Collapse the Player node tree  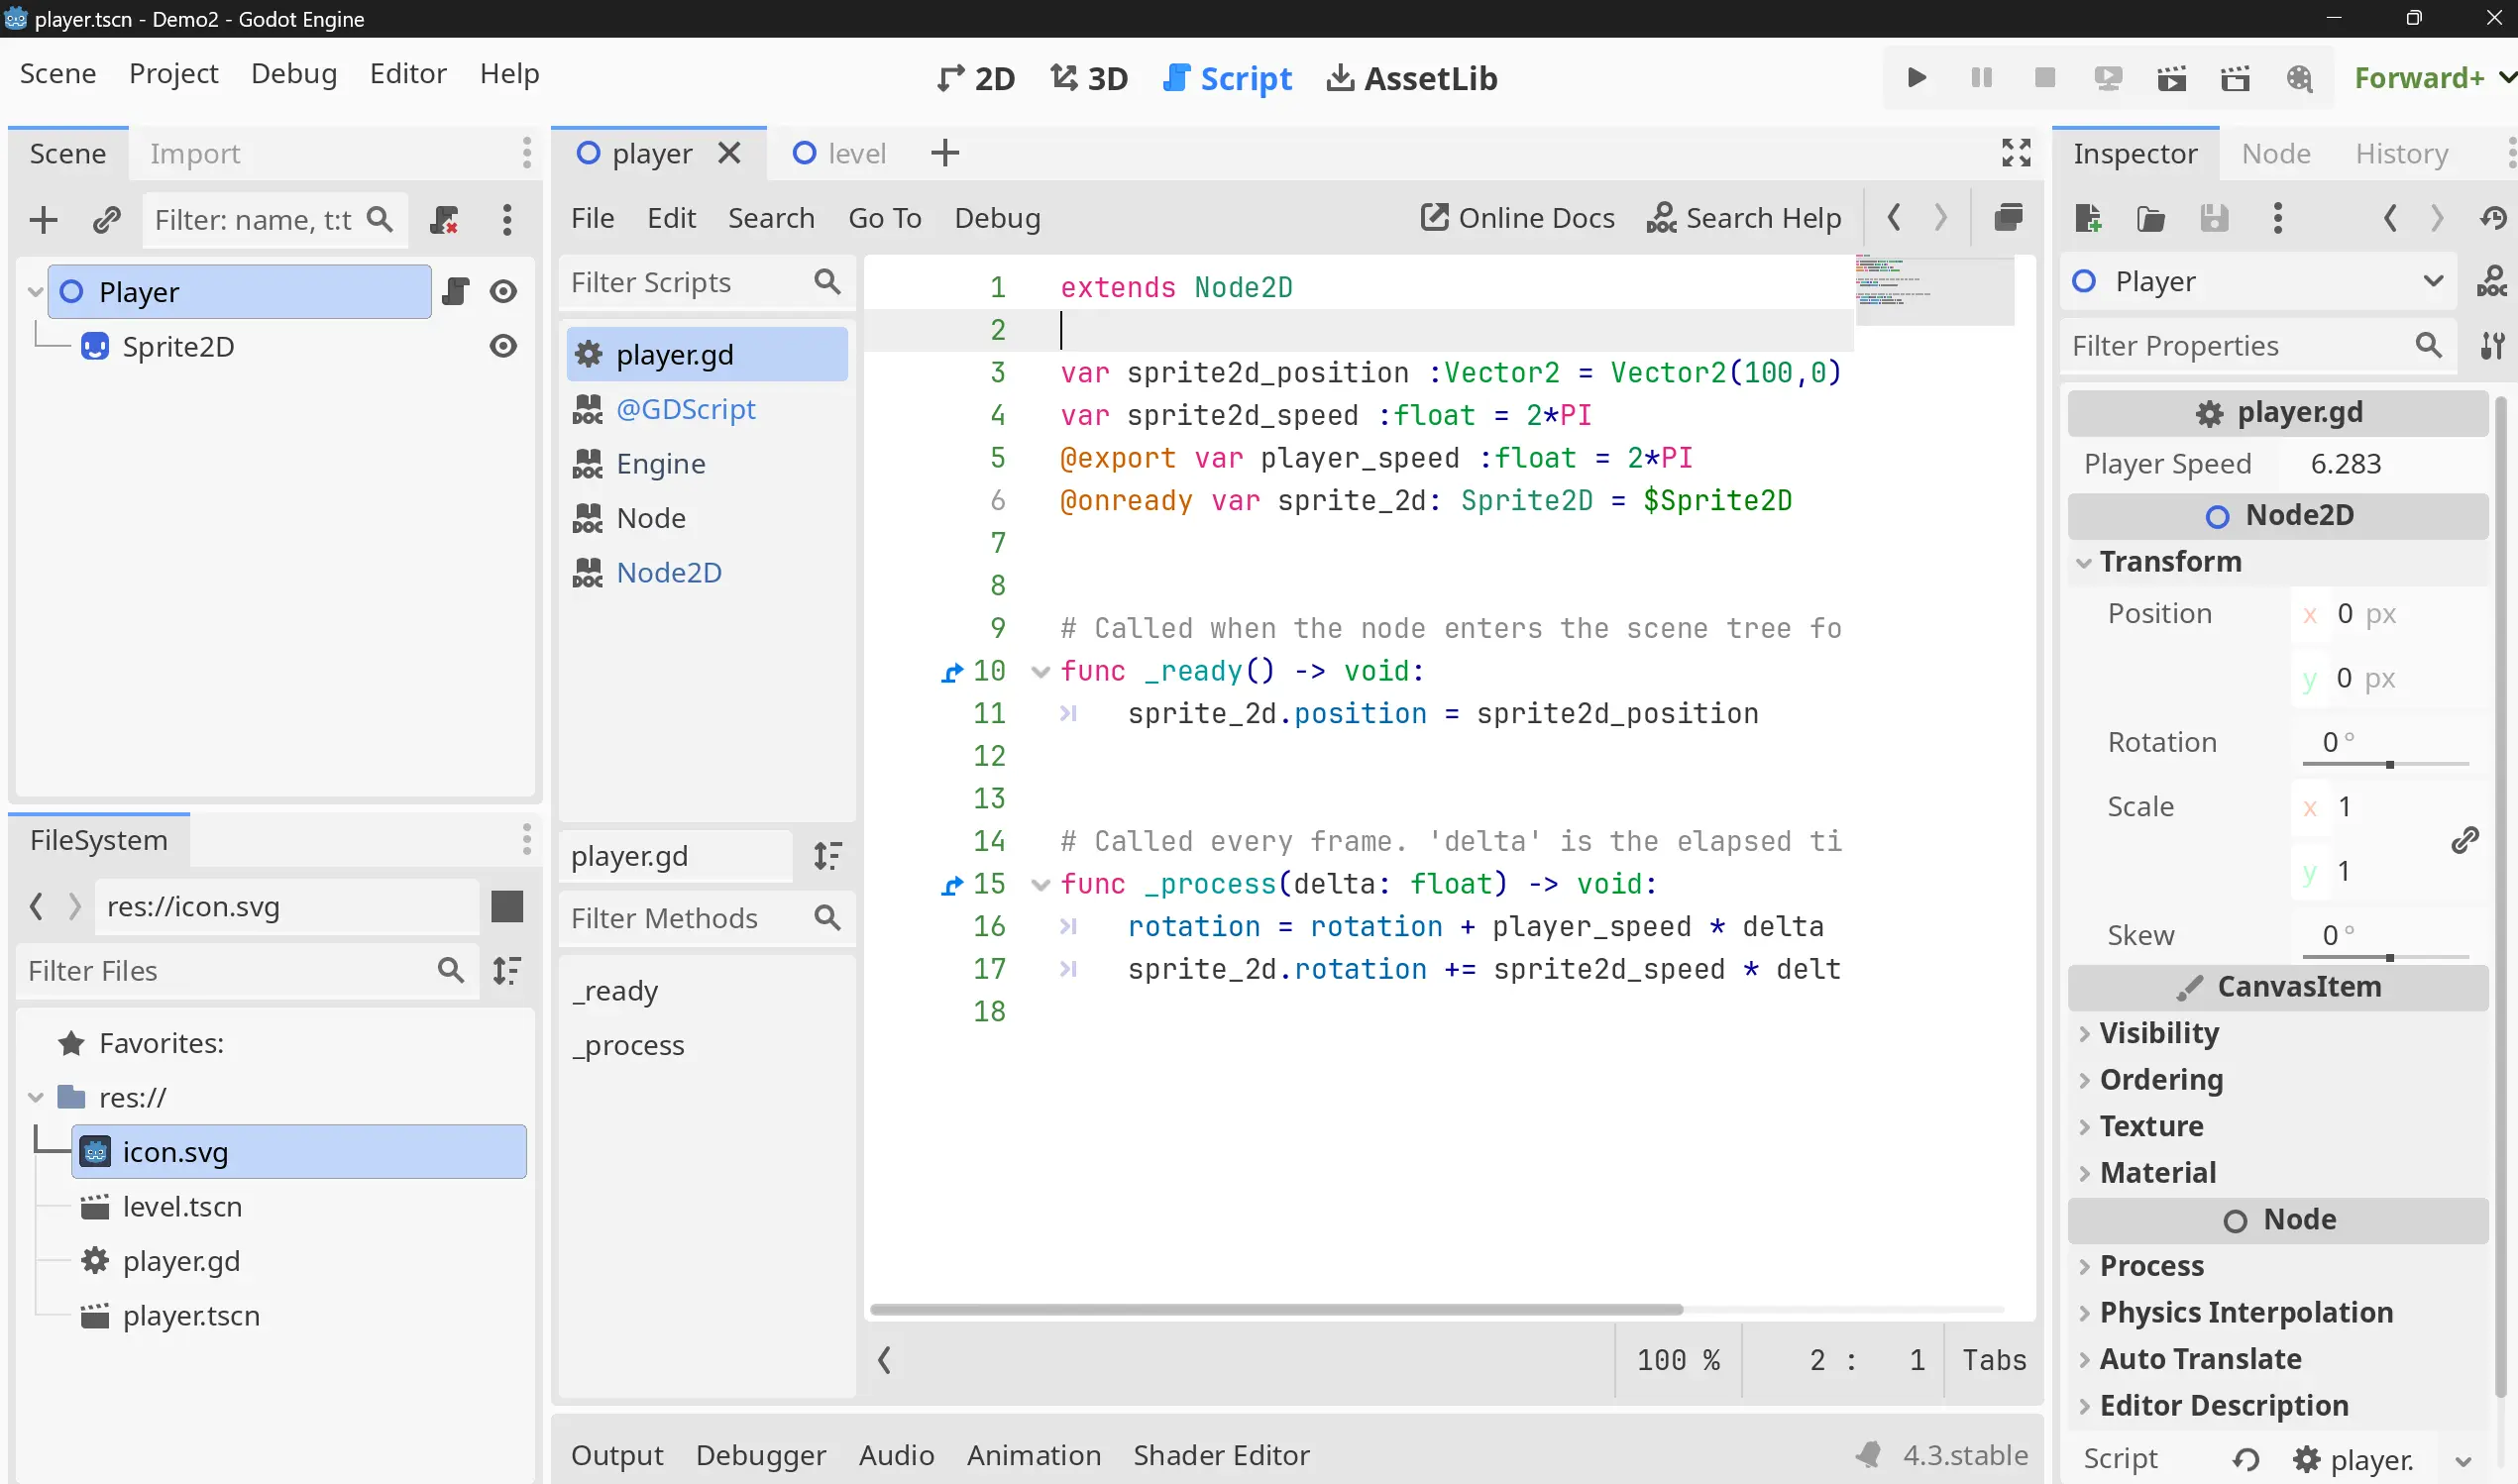coord(35,292)
